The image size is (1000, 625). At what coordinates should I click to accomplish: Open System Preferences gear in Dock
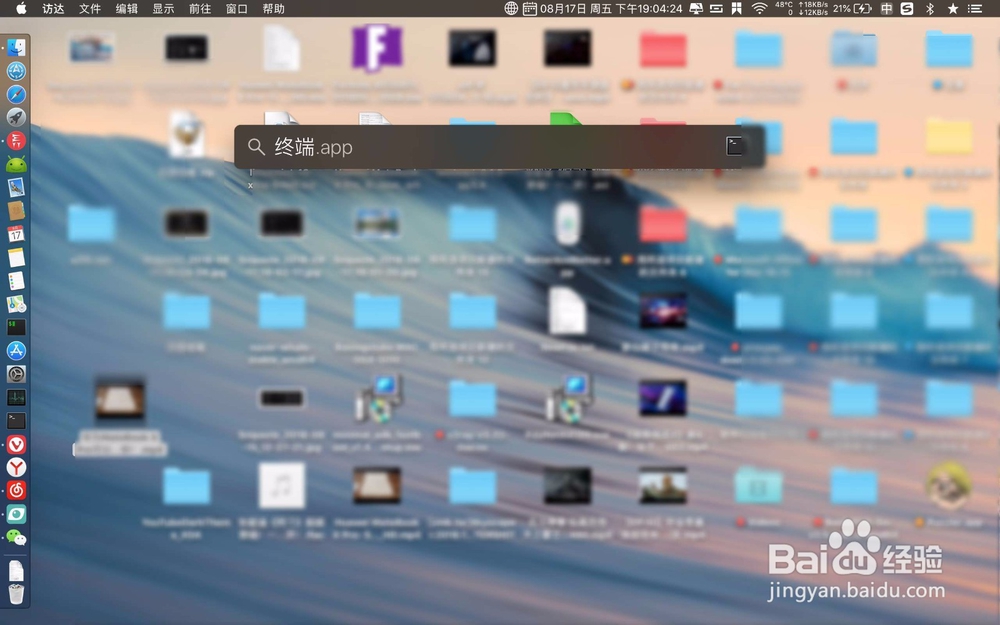coord(16,374)
